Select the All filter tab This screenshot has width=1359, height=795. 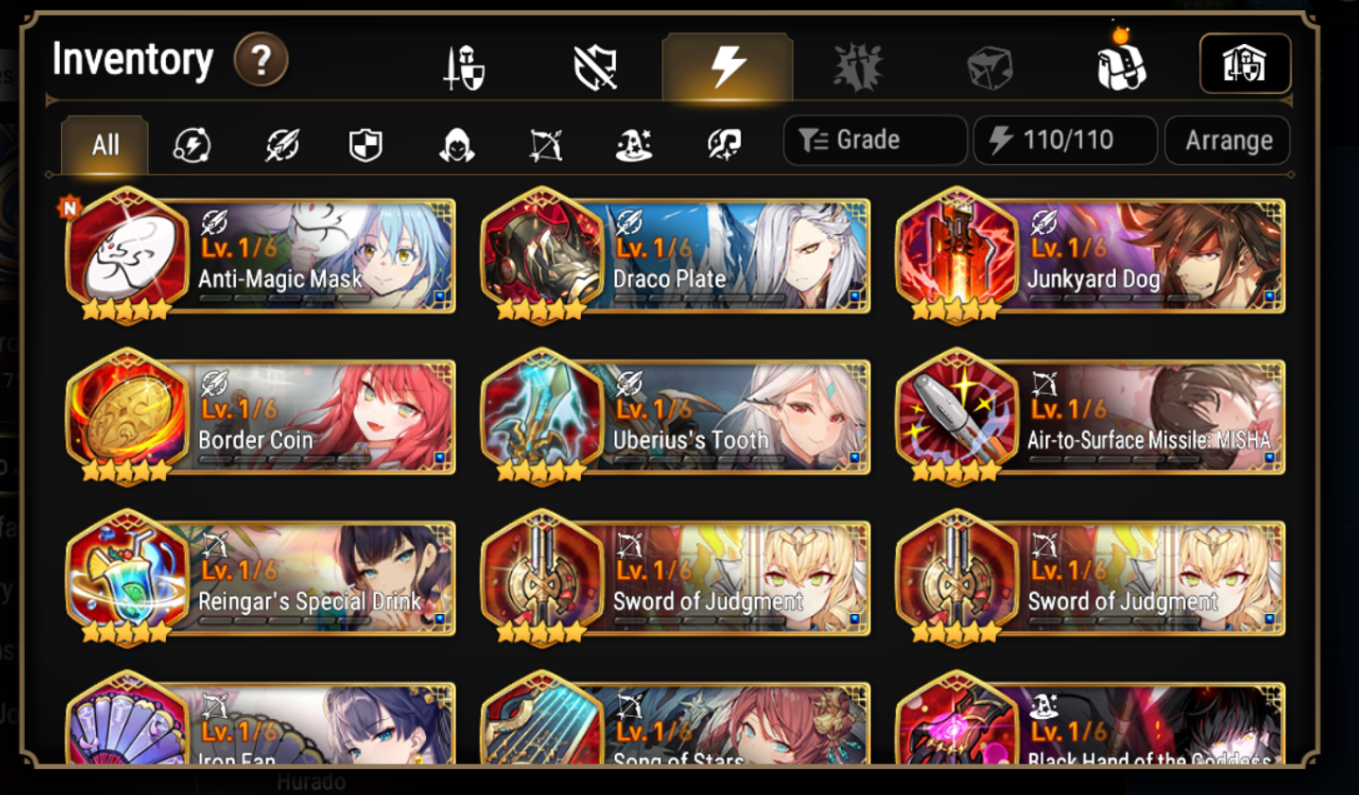[105, 145]
